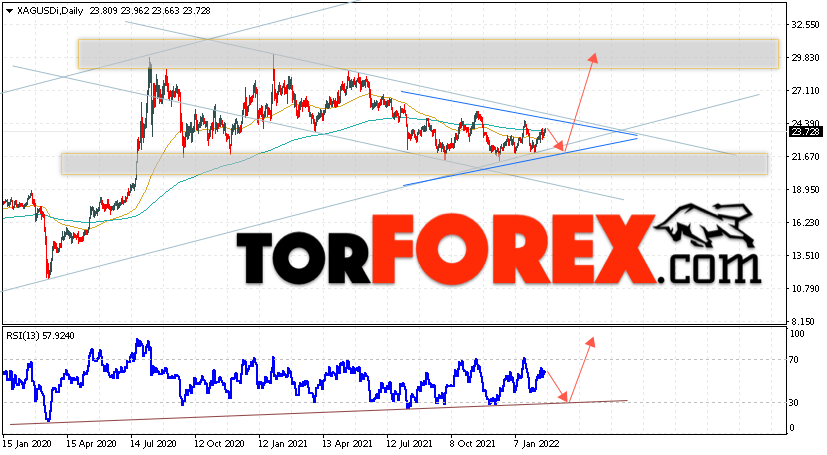Click the 12 Jan 2021 date label

point(283,443)
